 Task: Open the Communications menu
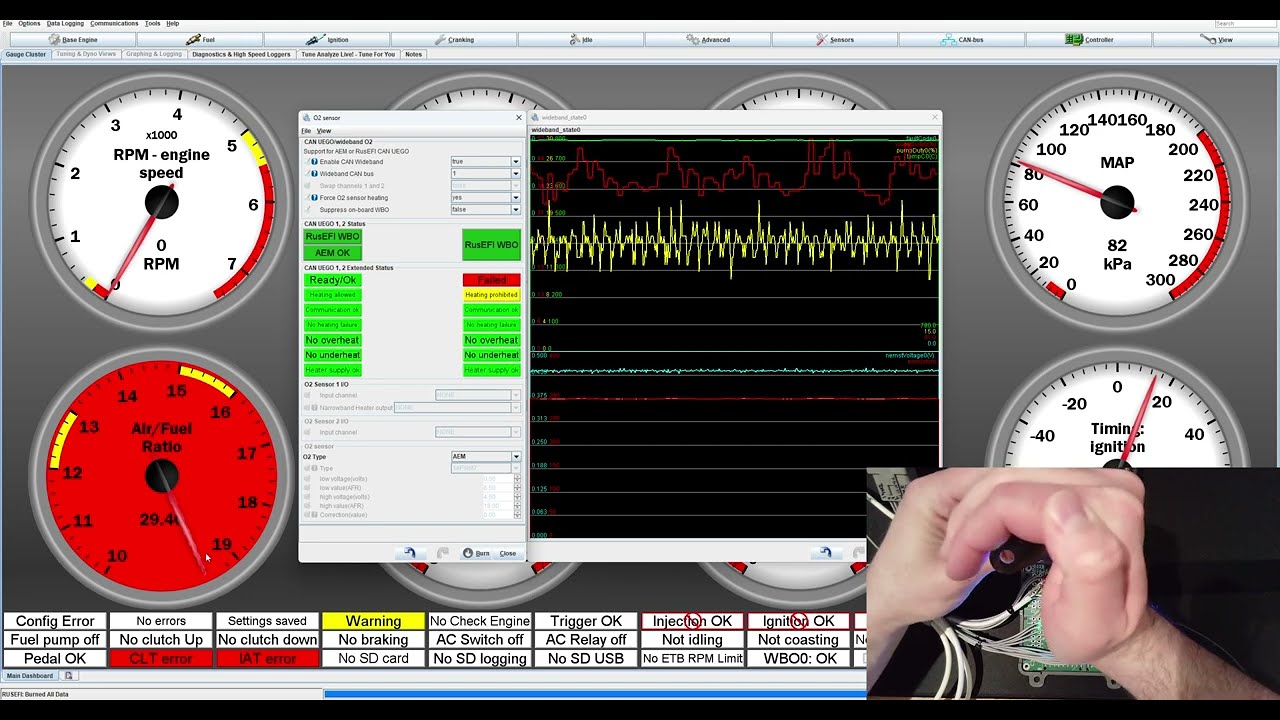click(x=114, y=23)
